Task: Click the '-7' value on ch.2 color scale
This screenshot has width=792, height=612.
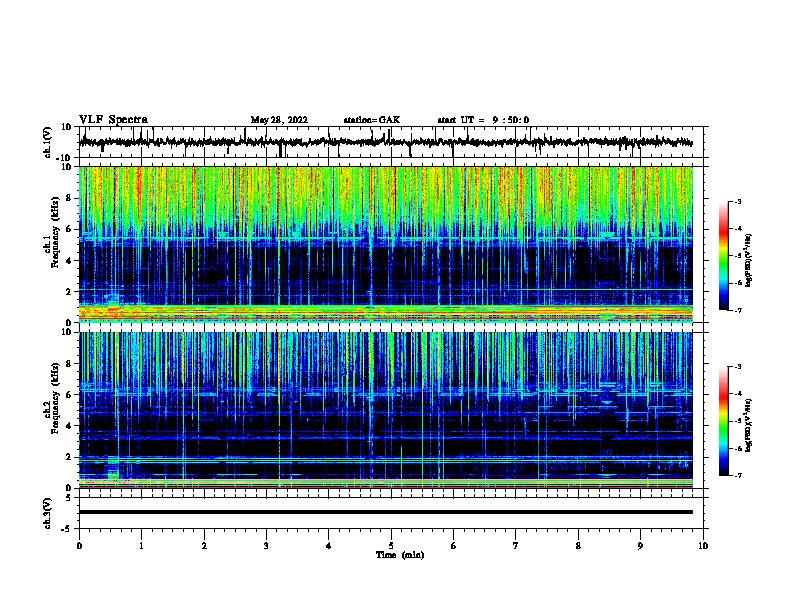Action: coord(738,475)
